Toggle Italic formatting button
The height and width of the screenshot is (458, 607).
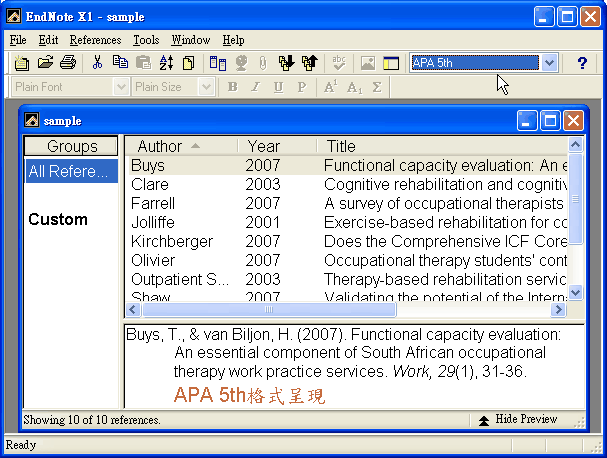(255, 87)
